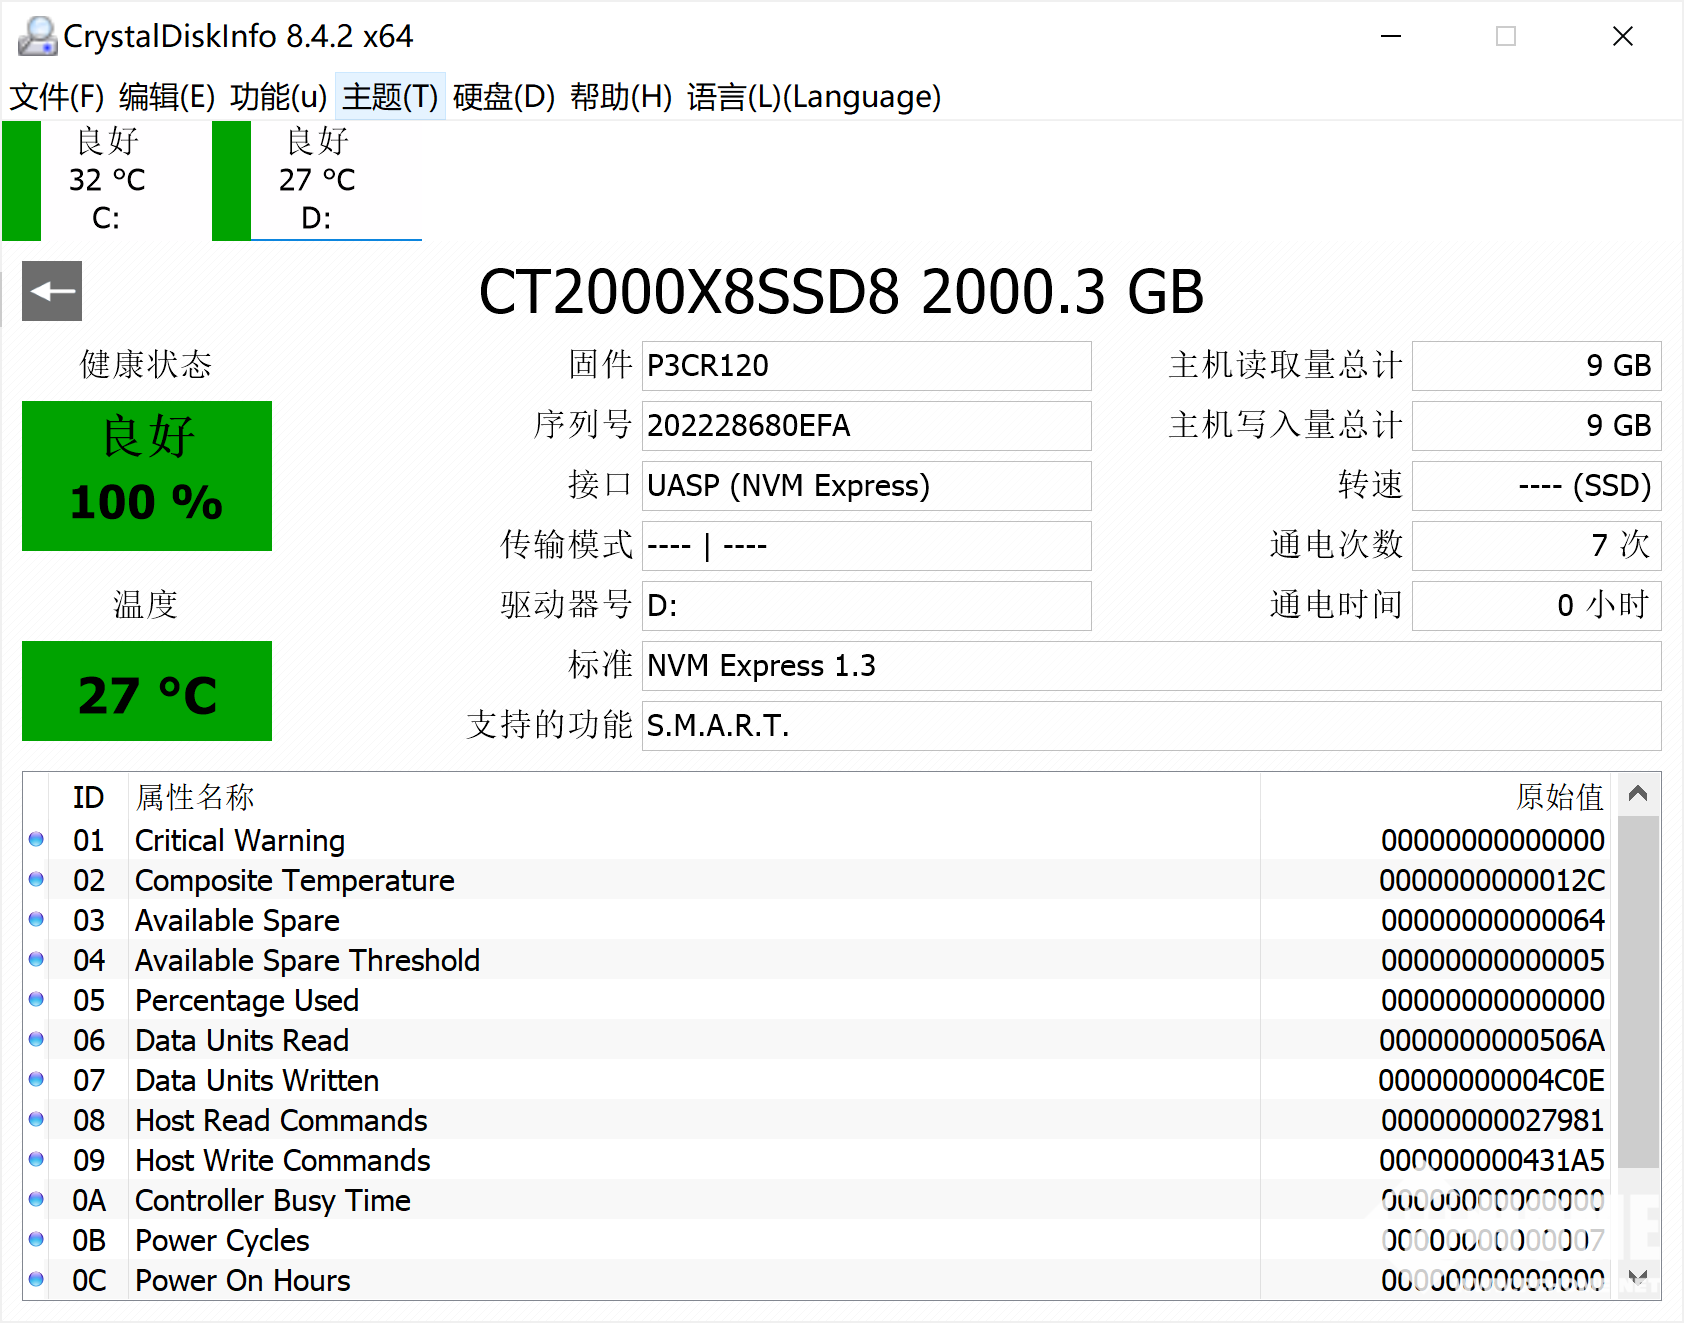Click the green 良好 100 % health status button
The image size is (1684, 1323).
pyautogui.click(x=147, y=476)
